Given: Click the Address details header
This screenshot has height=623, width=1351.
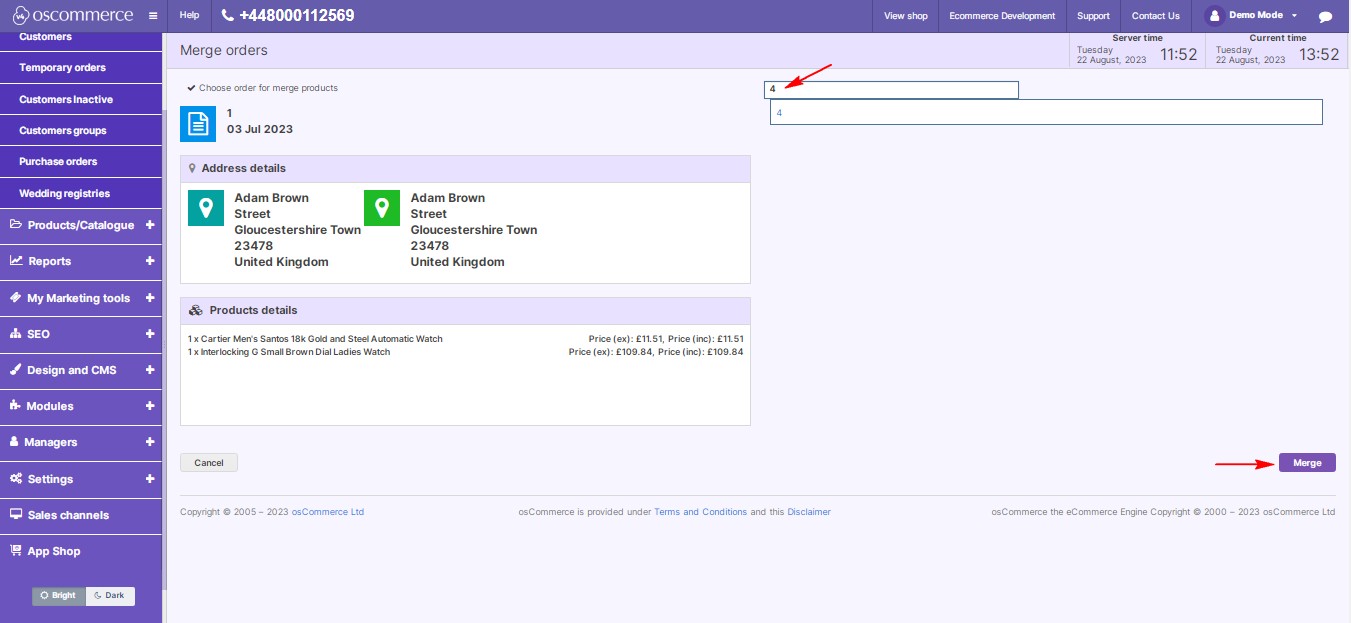Looking at the screenshot, I should [465, 169].
